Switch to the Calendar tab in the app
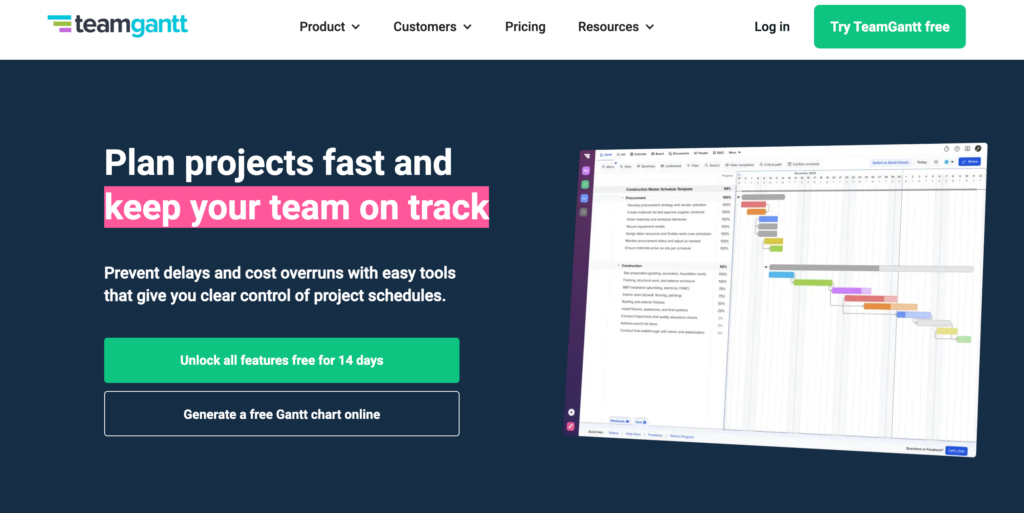Viewport: 1024px width, 513px height. [638, 154]
